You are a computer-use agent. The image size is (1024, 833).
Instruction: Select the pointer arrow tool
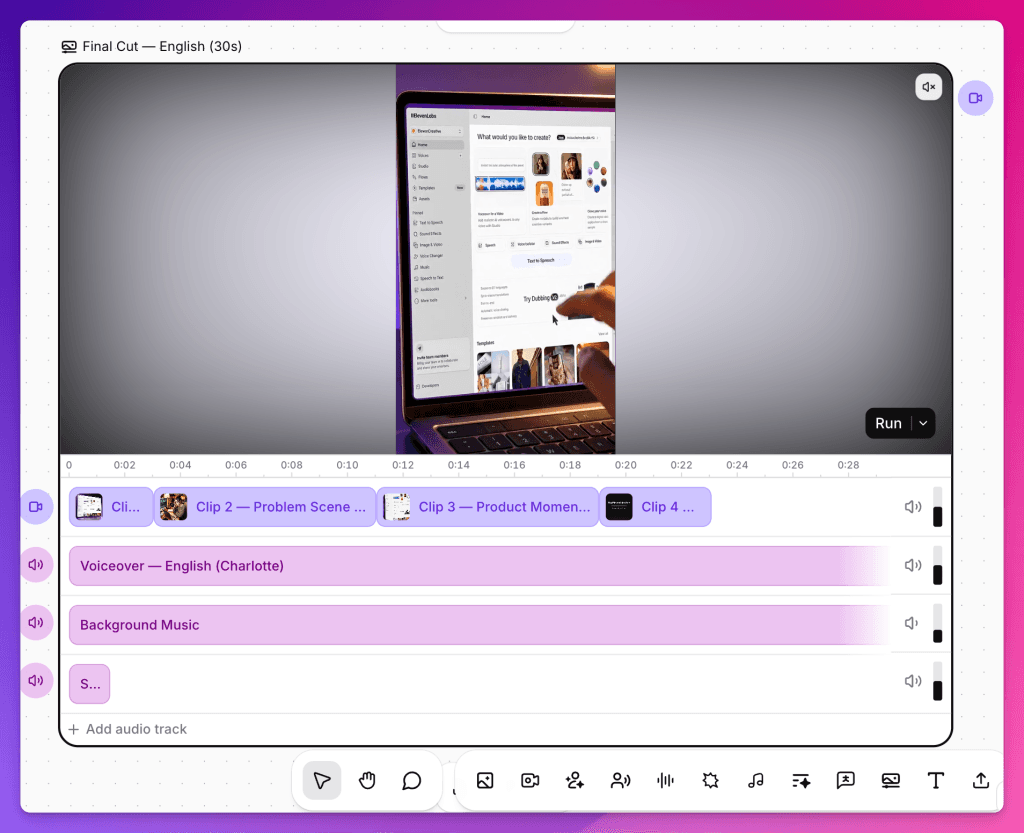pos(322,780)
